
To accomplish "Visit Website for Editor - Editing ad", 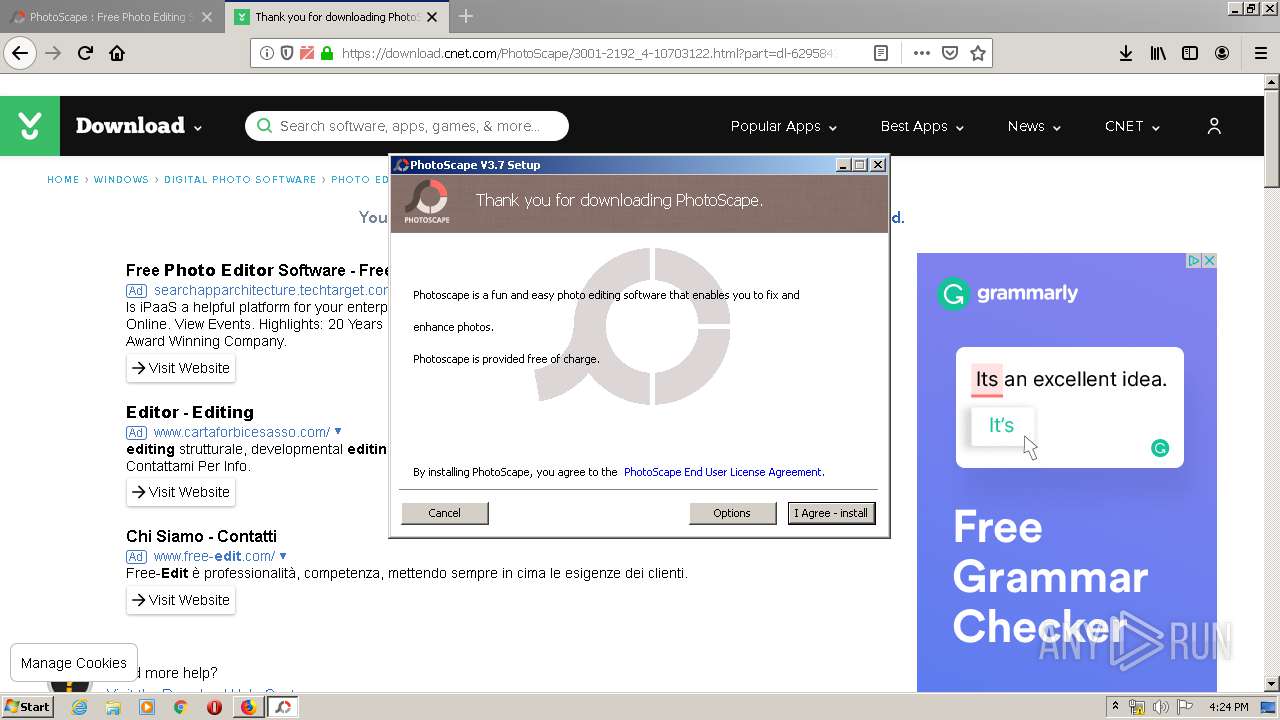I will pyautogui.click(x=181, y=492).
